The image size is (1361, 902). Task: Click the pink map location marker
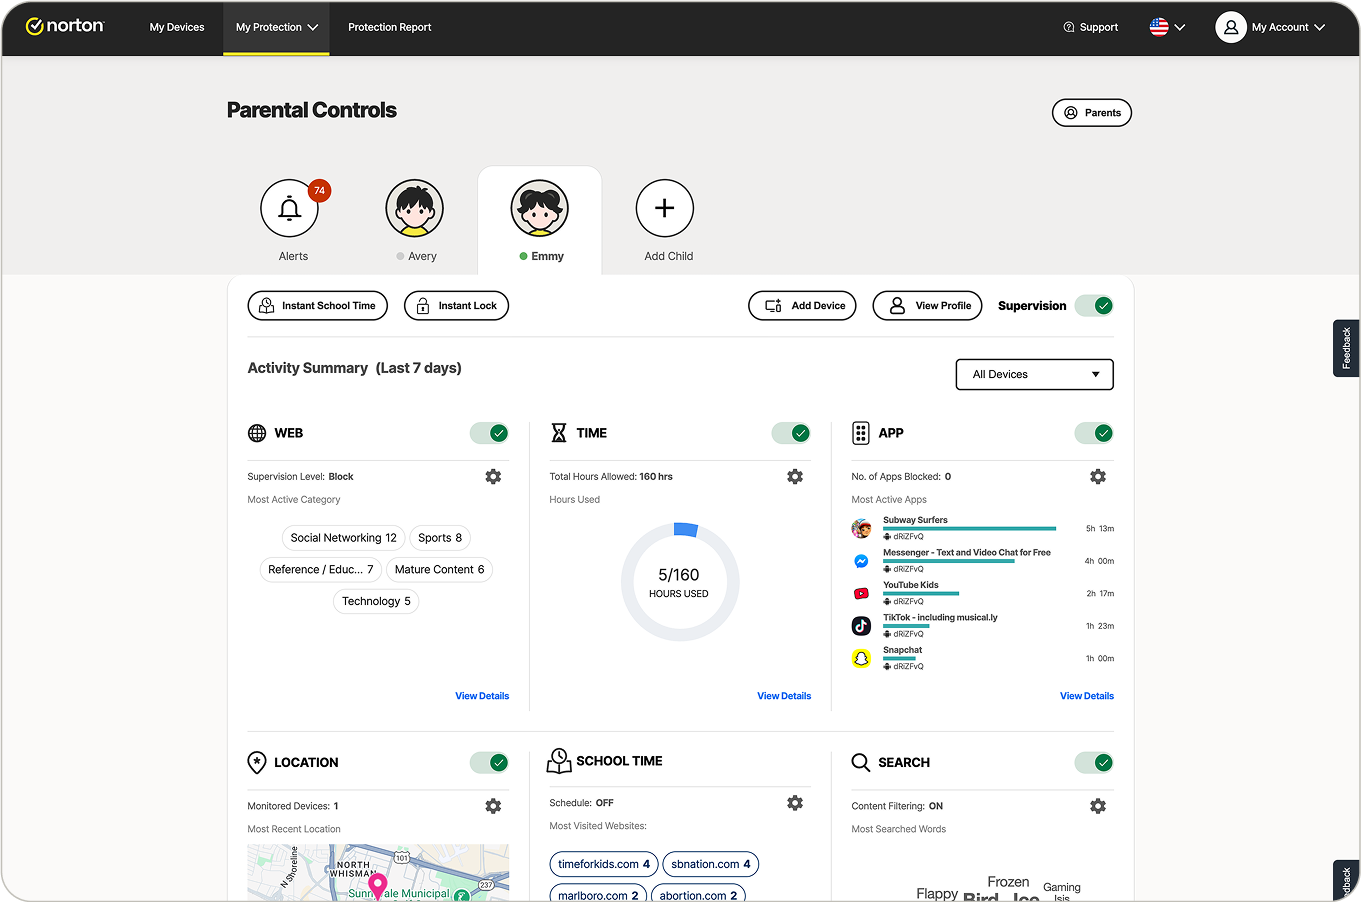378,885
